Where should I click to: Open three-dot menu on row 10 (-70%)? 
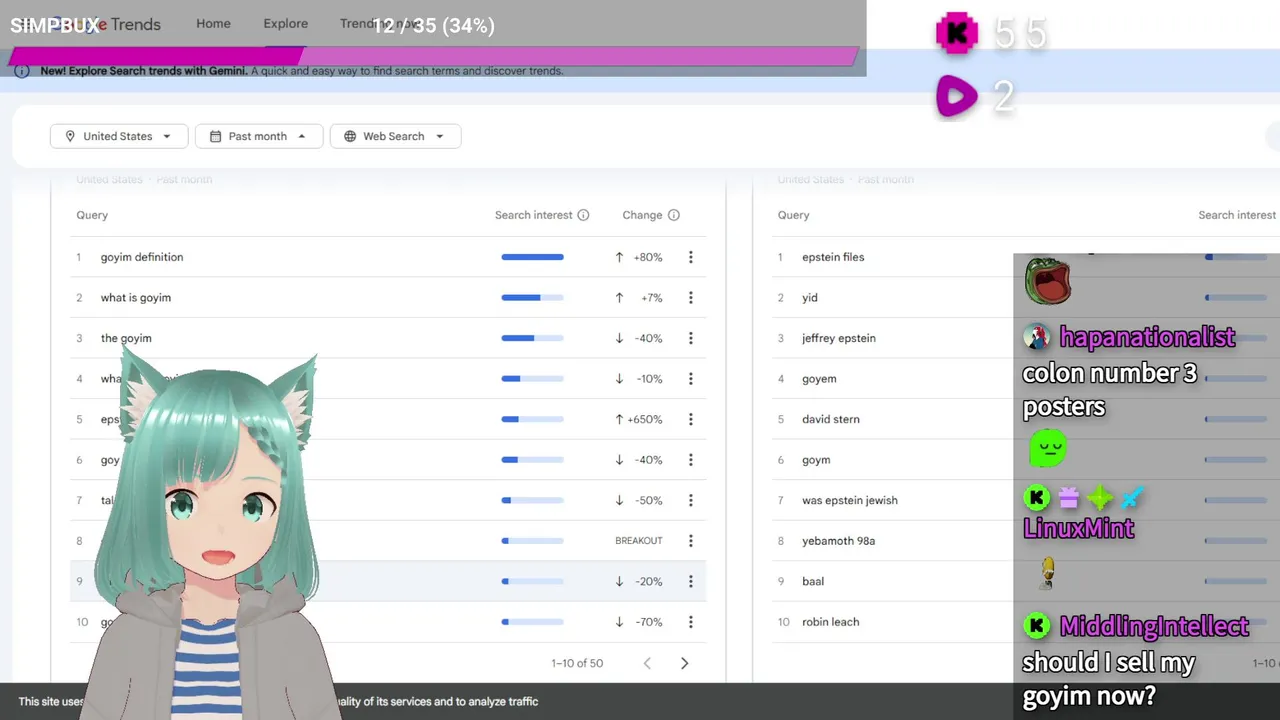(690, 622)
